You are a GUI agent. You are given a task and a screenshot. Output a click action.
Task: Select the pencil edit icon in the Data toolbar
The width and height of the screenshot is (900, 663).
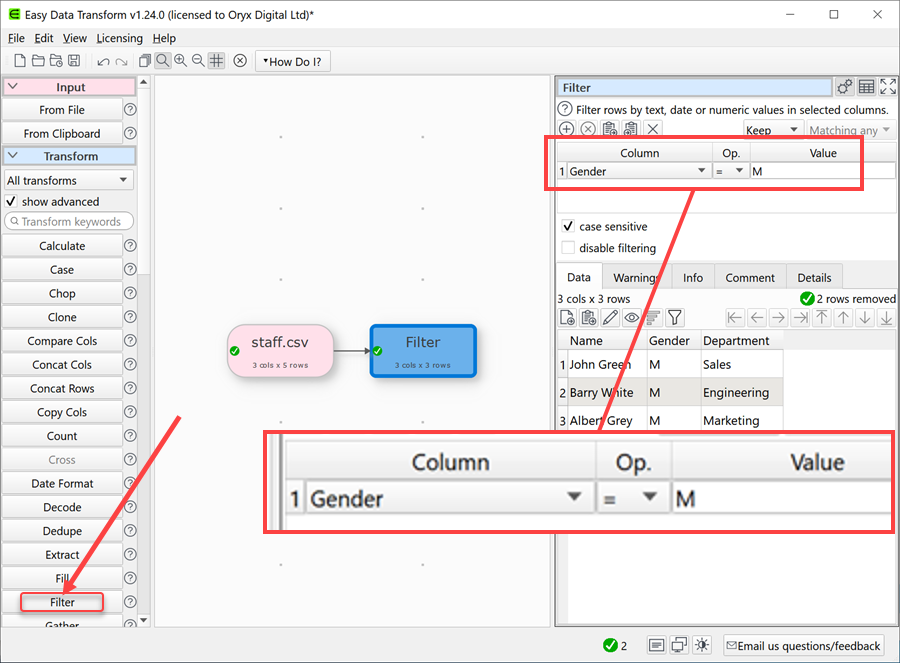click(x=610, y=317)
